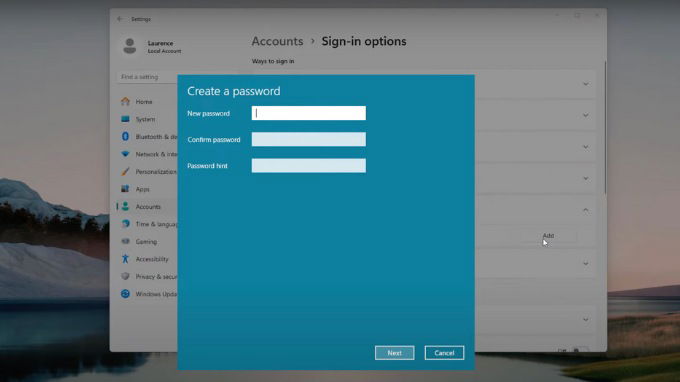Open the Bluetooth & devices icon
The image size is (680, 382).
point(125,136)
